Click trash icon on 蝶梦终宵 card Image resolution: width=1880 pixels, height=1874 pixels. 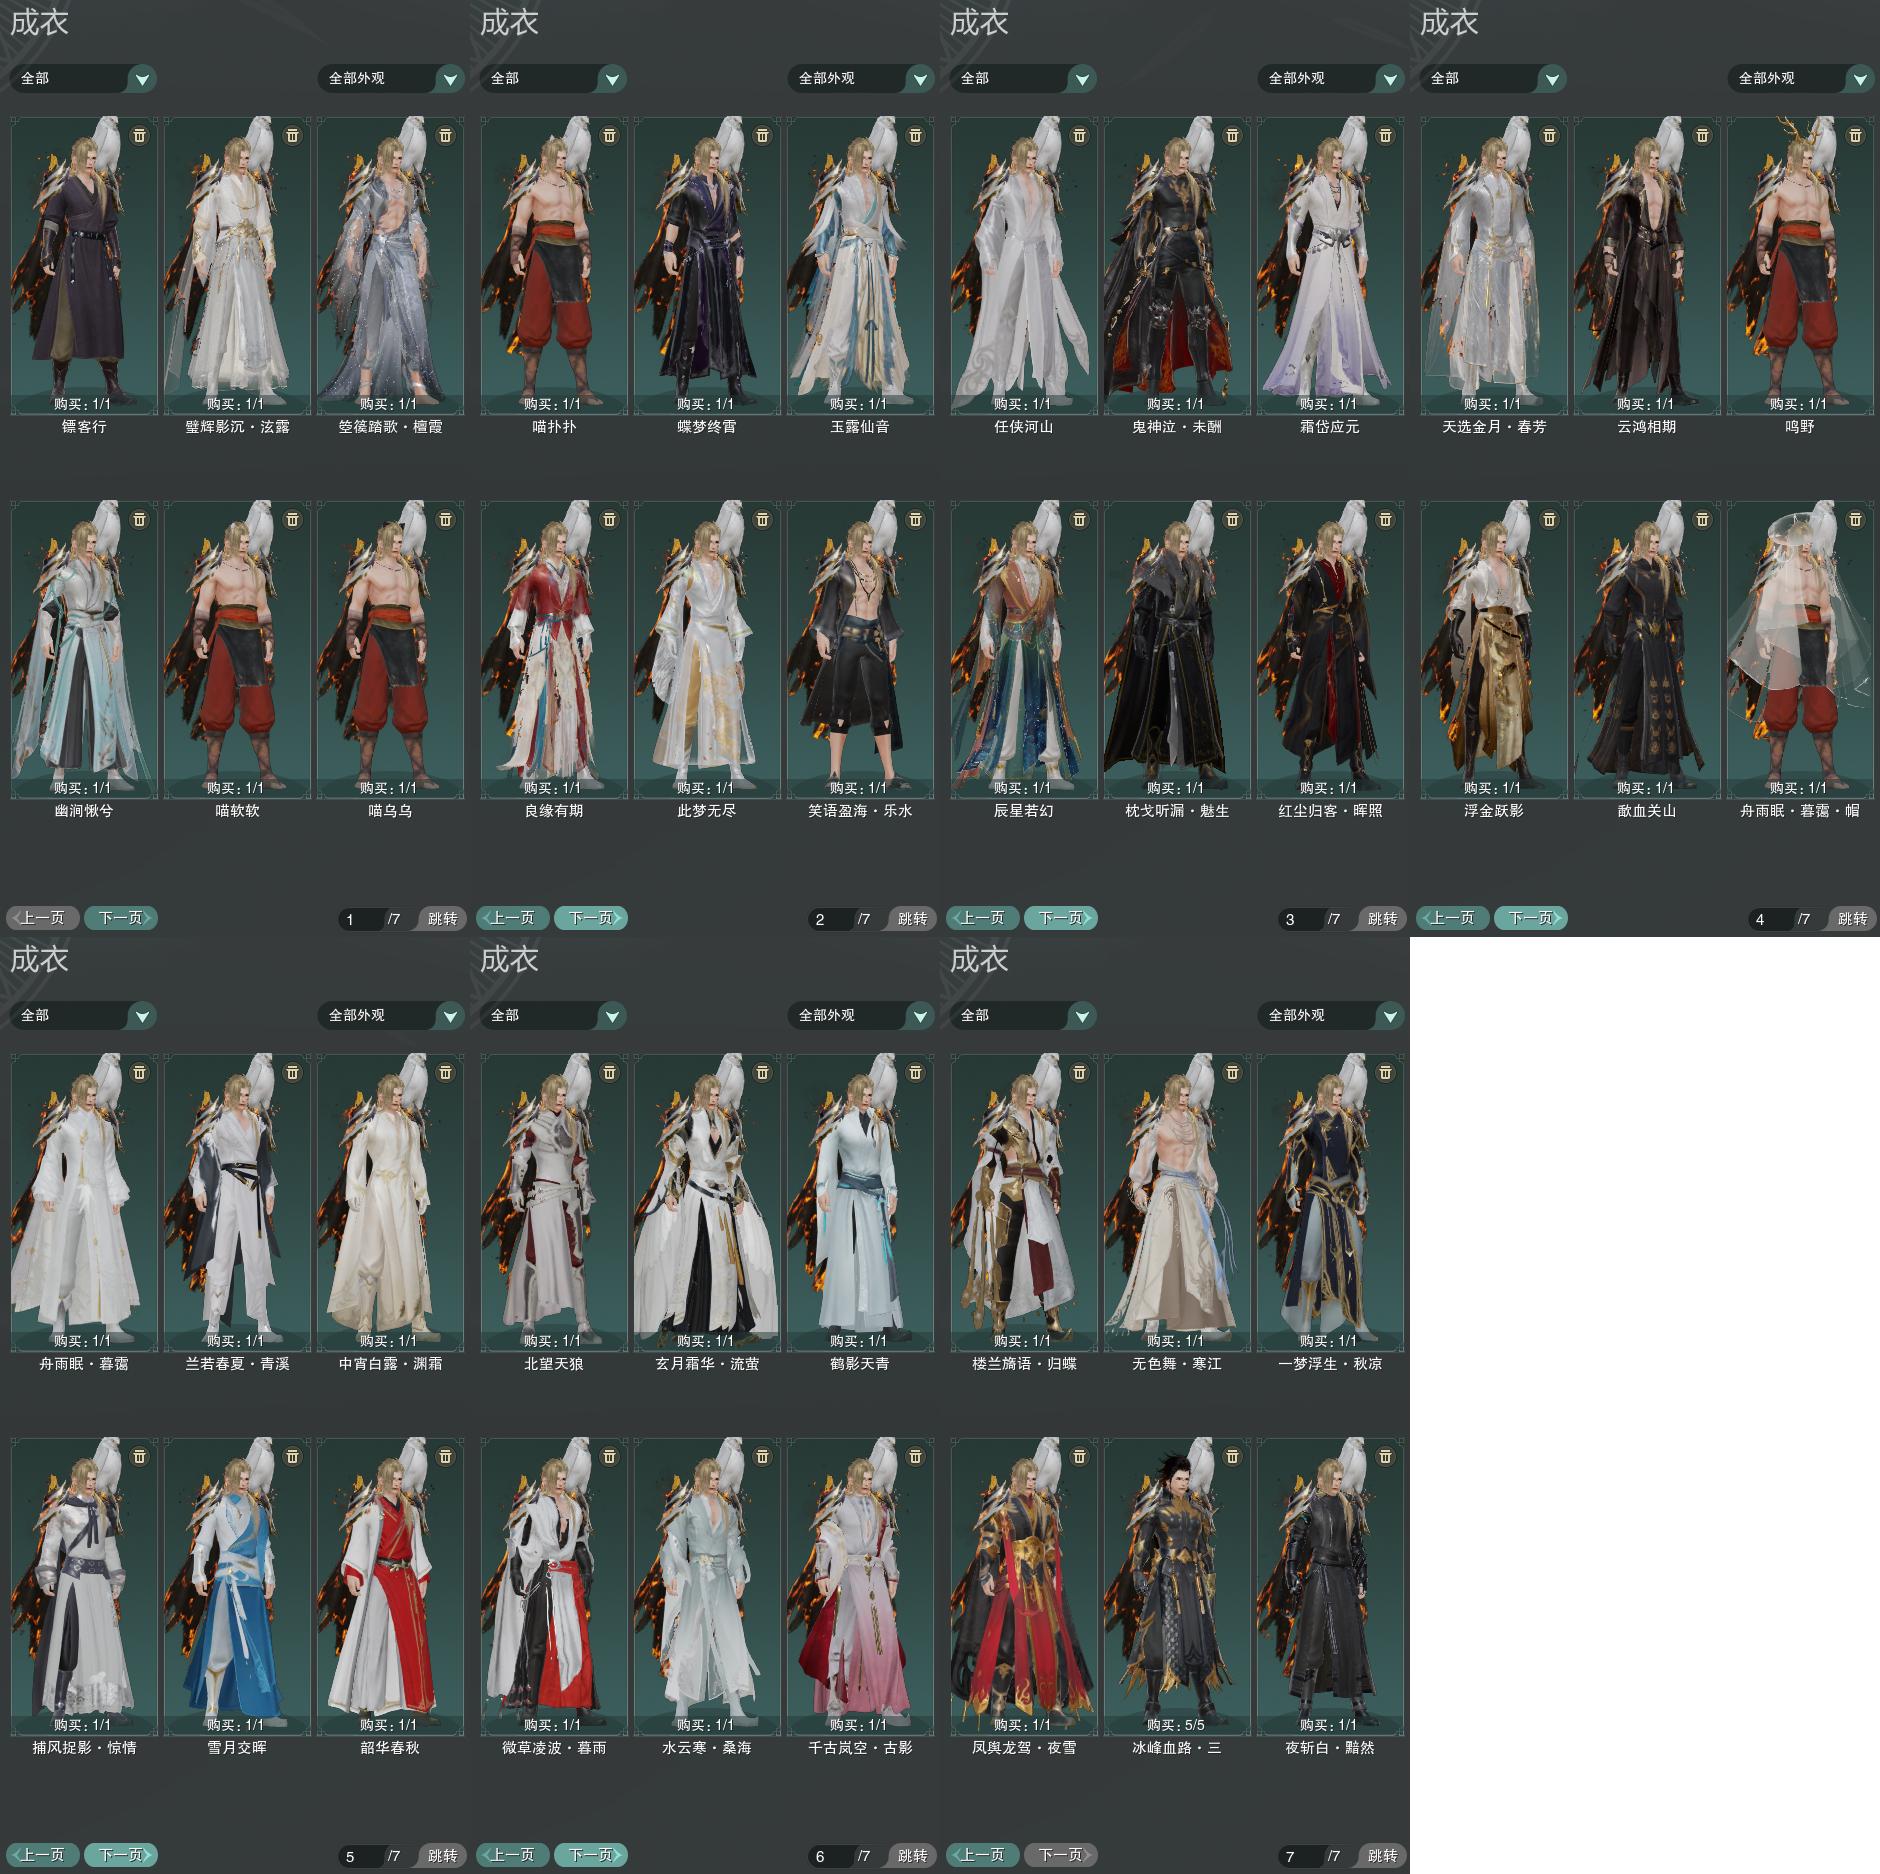[762, 135]
